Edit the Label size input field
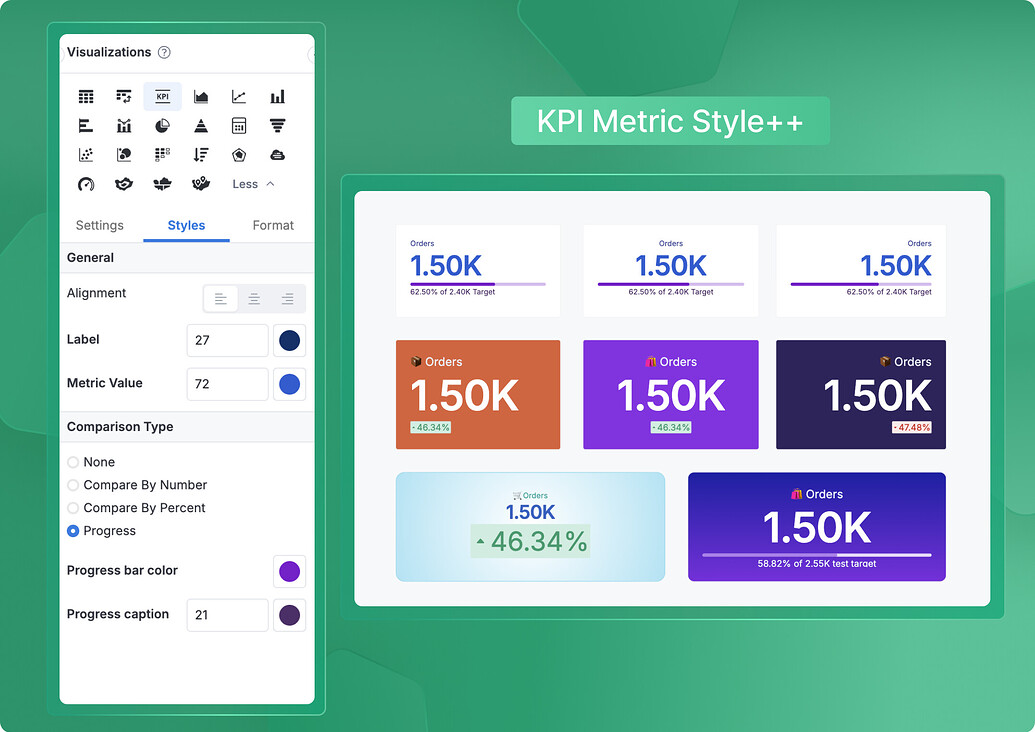 tap(227, 340)
